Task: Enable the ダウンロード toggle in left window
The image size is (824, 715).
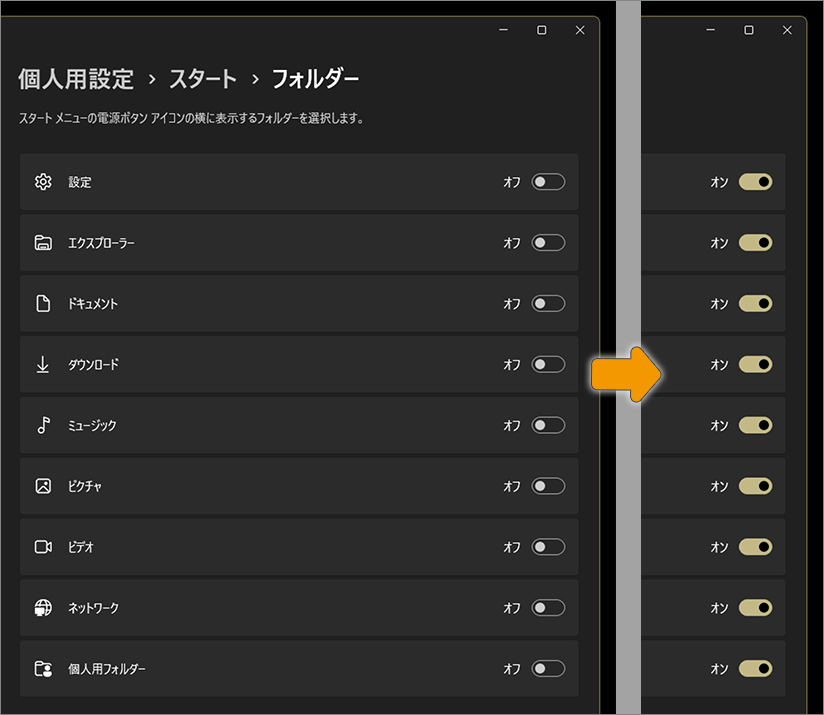Action: point(548,365)
